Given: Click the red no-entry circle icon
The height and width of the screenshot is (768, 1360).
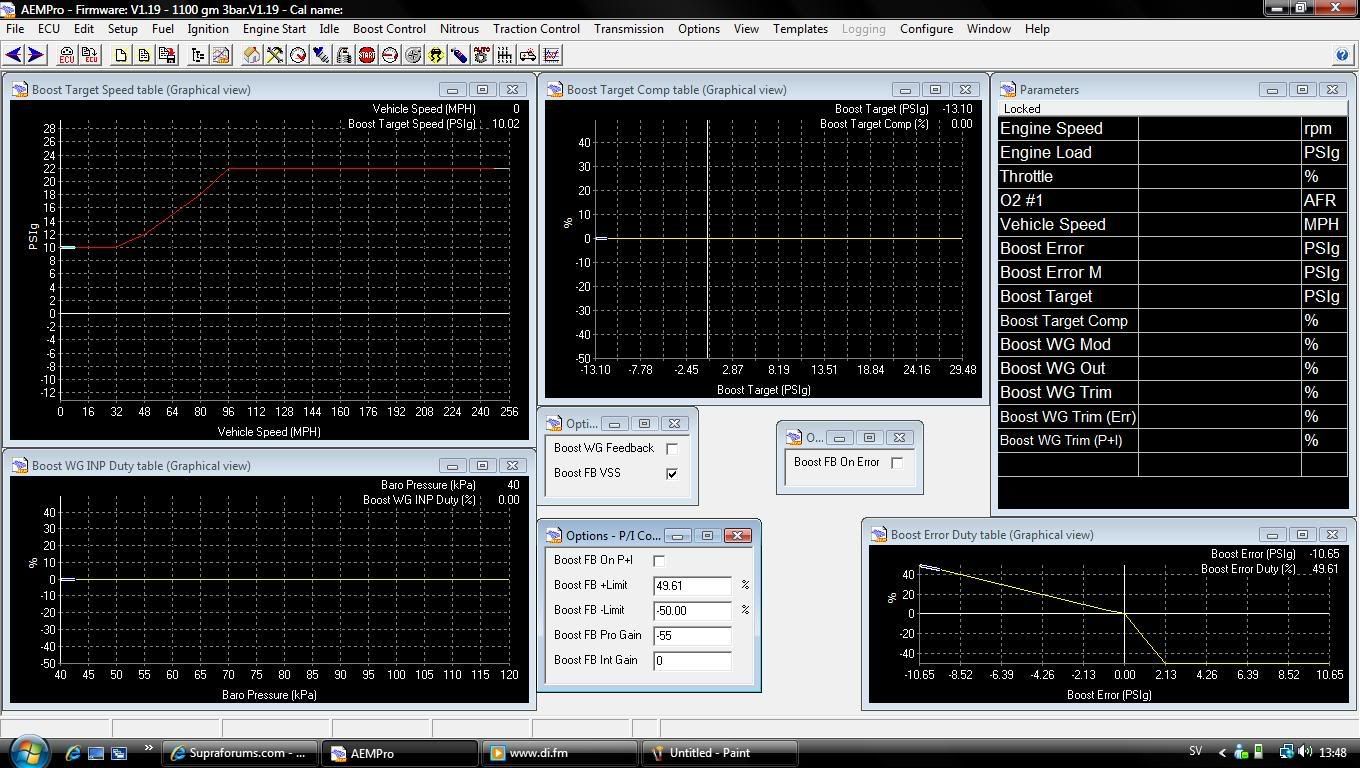Looking at the screenshot, I should (x=390, y=55).
